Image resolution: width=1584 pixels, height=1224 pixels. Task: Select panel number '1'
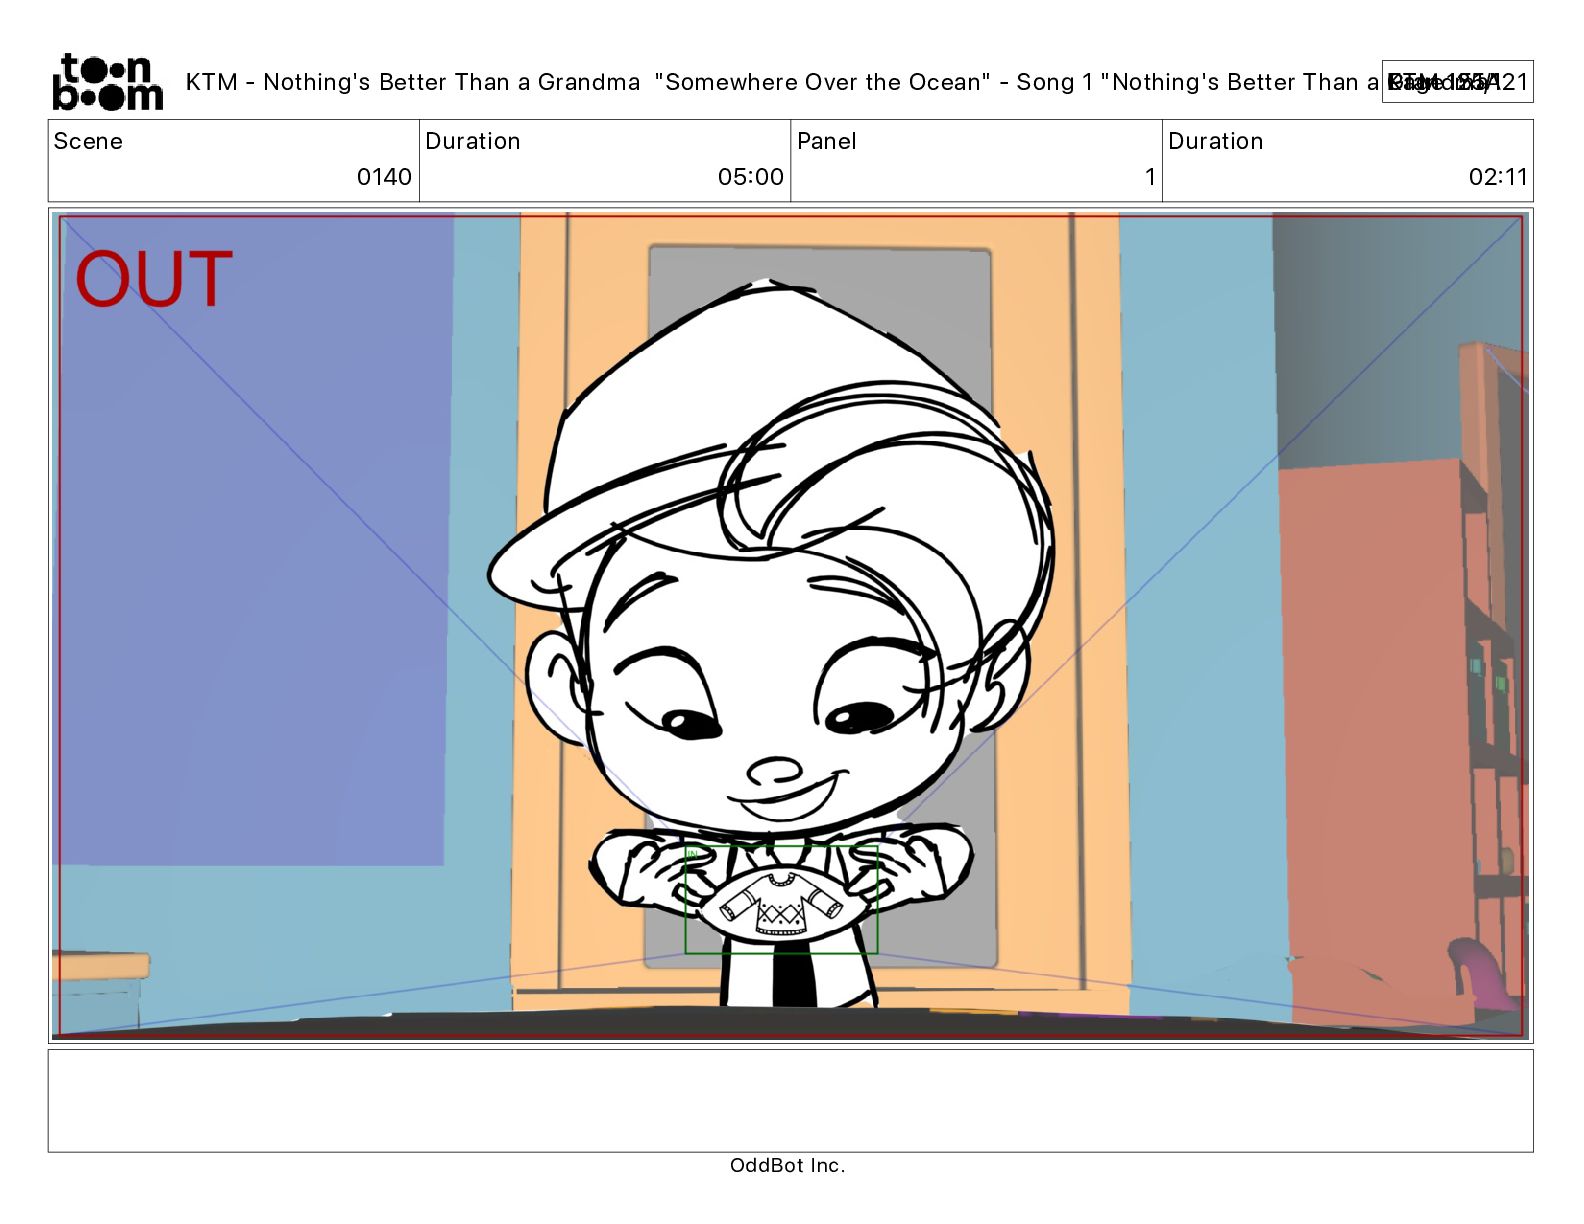pyautogui.click(x=1150, y=177)
